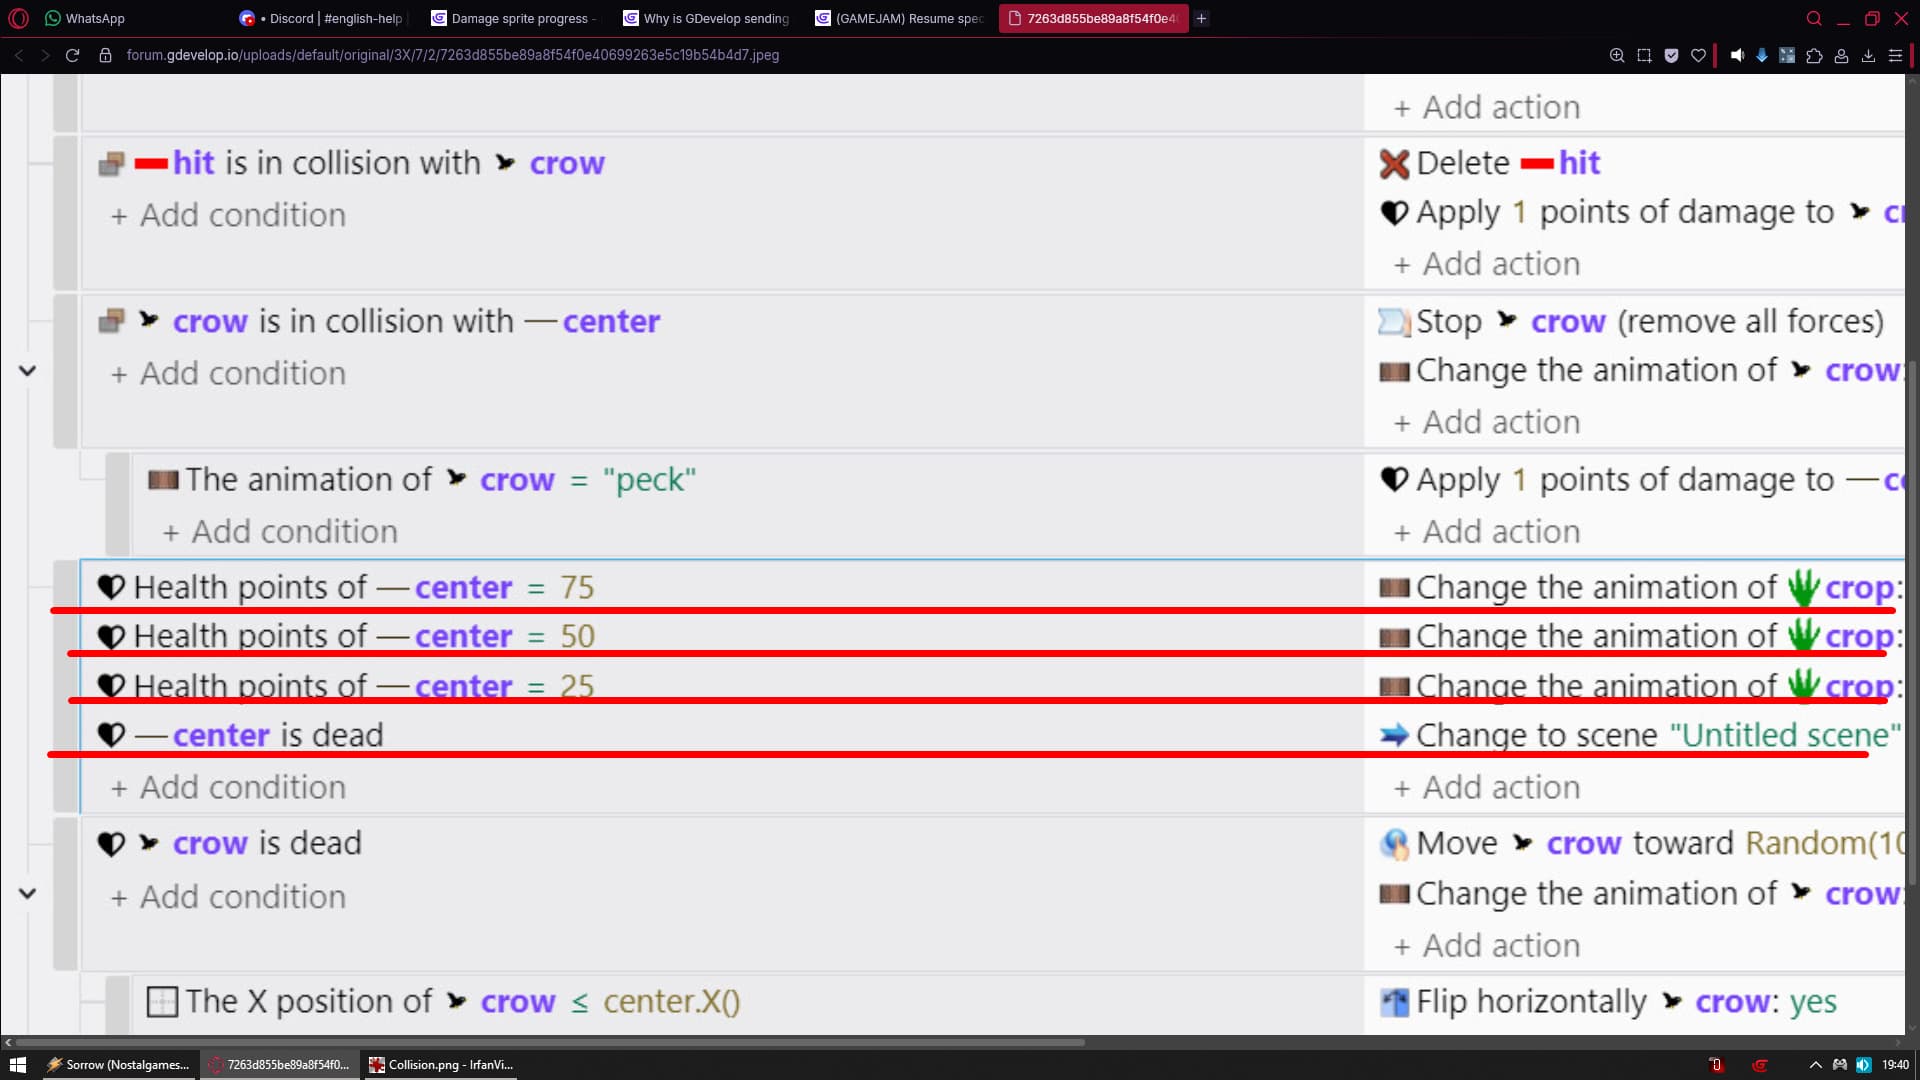
Task: Open the browser zoom magnifier icon
Action: [1617, 56]
